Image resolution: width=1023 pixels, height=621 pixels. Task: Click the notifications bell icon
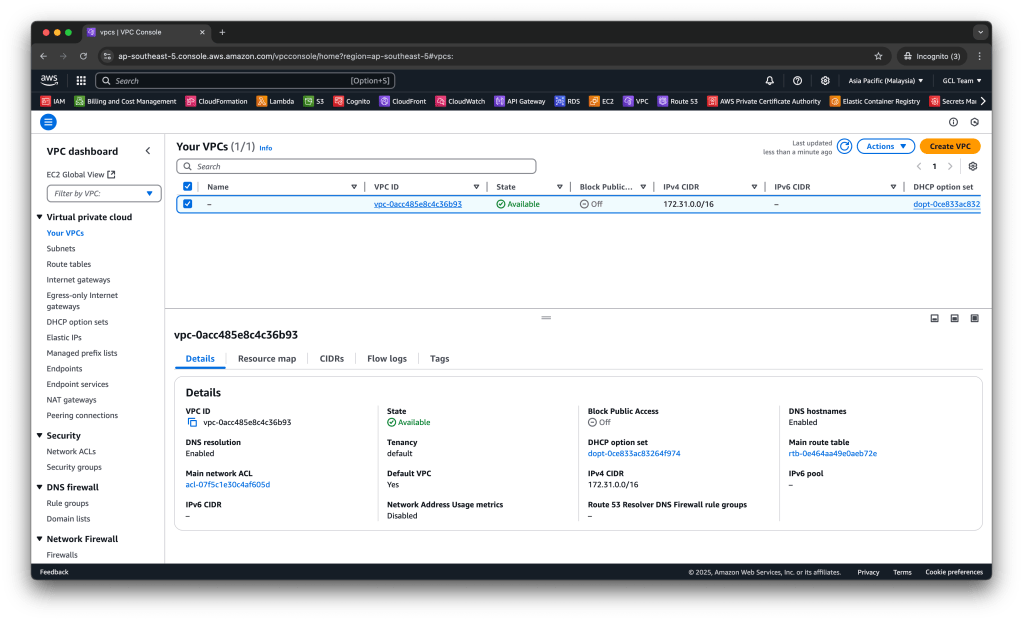pos(769,80)
